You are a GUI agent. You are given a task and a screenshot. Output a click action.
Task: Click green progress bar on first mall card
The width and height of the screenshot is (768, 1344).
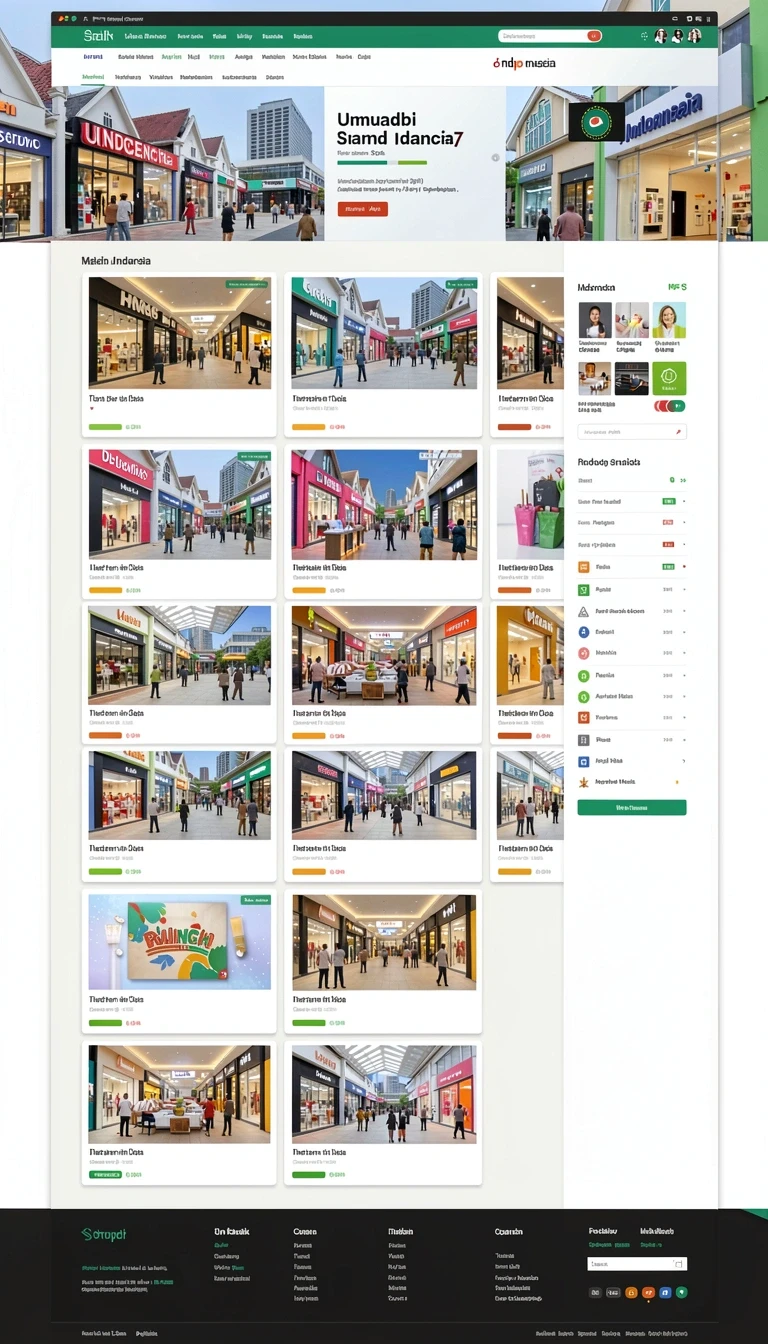tap(105, 426)
